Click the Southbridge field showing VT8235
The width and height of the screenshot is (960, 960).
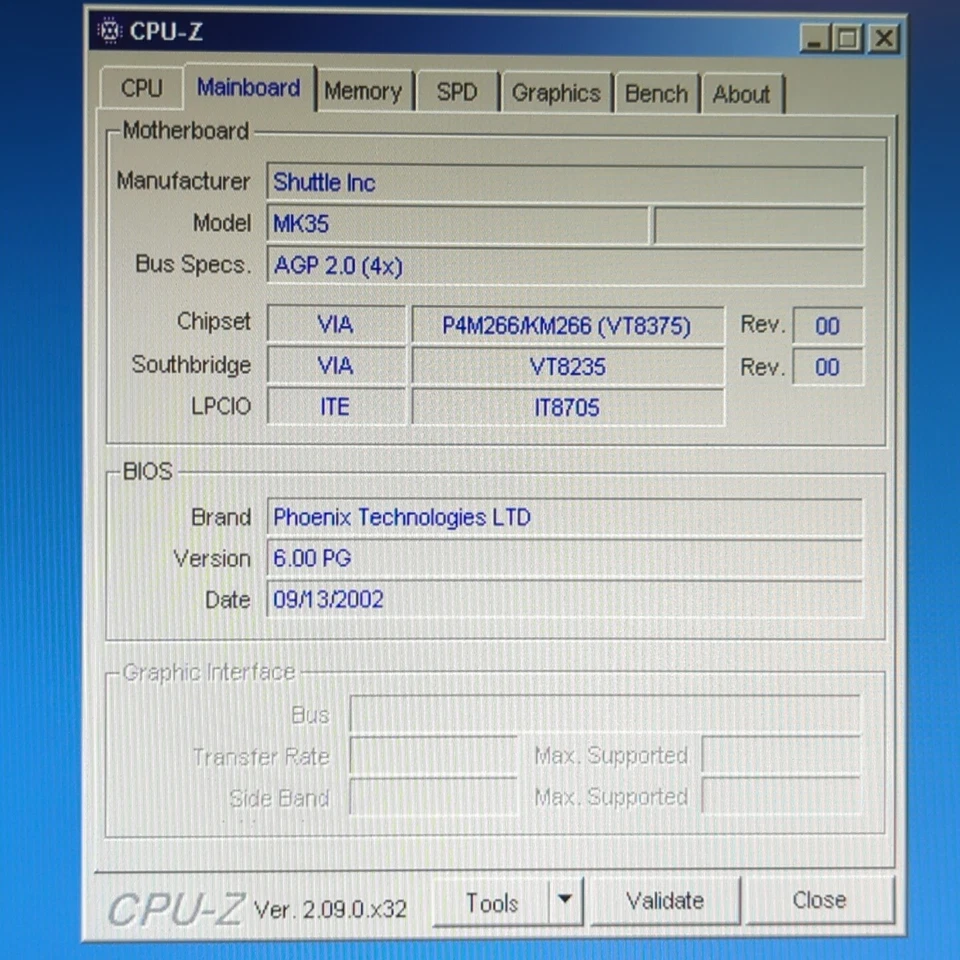(x=567, y=366)
